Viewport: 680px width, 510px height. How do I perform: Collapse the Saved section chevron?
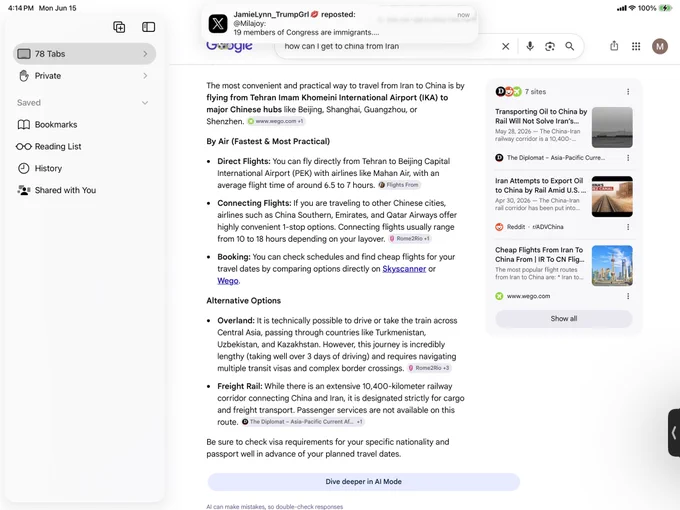point(145,103)
